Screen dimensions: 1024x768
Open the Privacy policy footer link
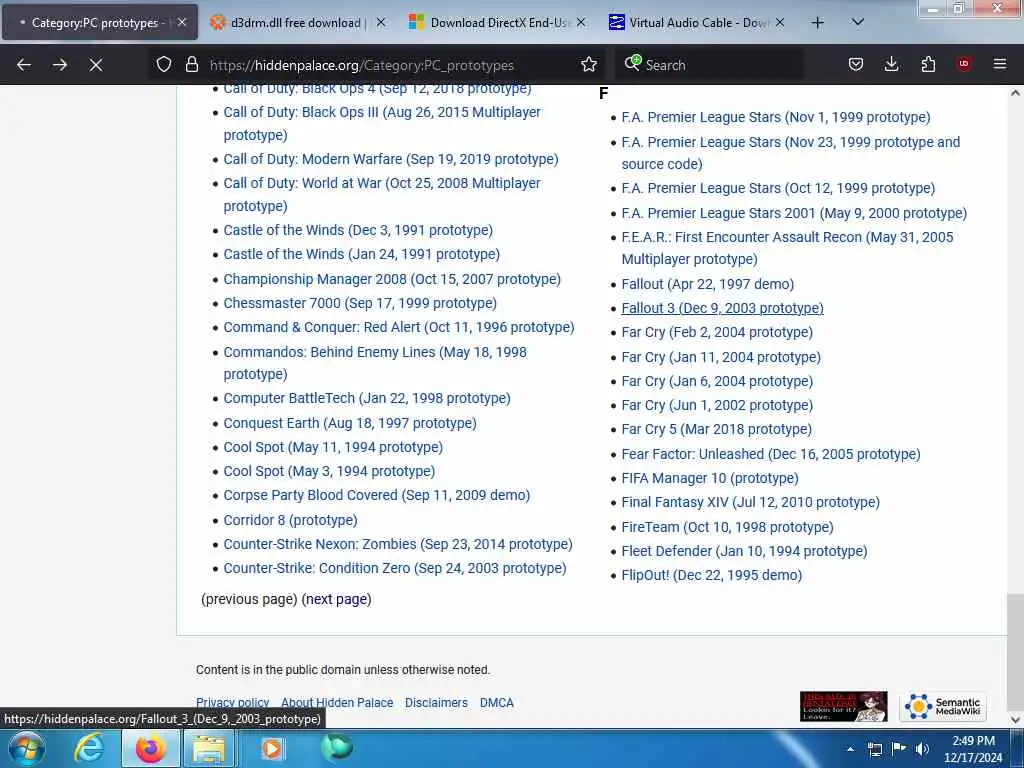tap(232, 703)
